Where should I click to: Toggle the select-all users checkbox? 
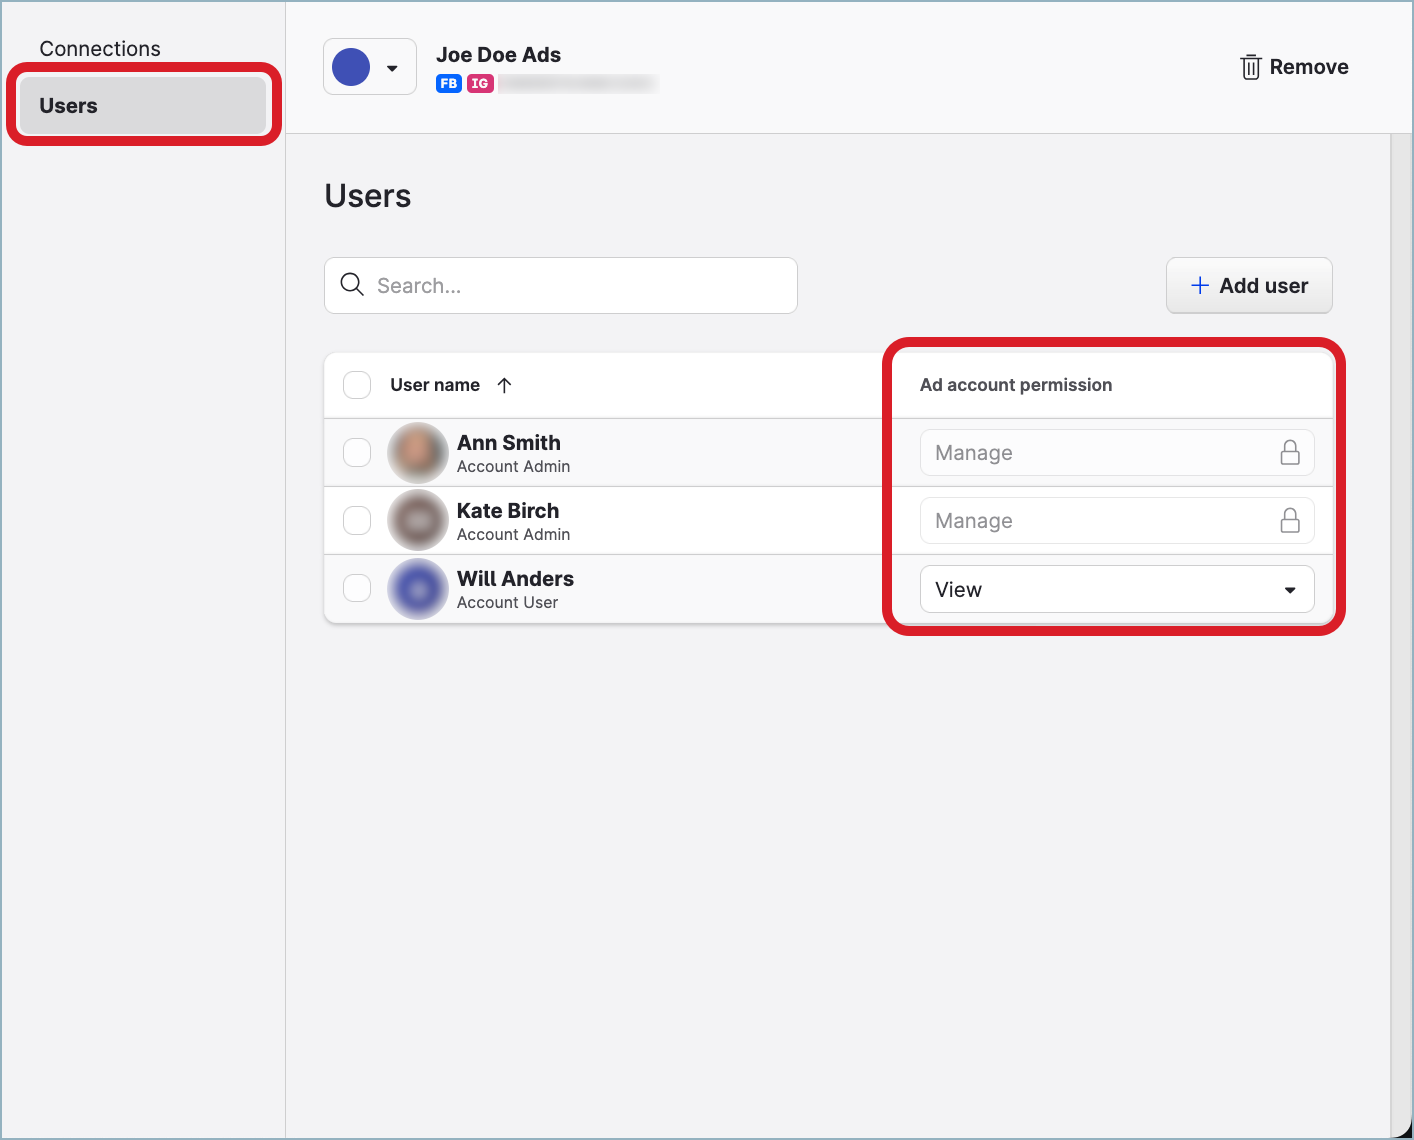pos(357,385)
